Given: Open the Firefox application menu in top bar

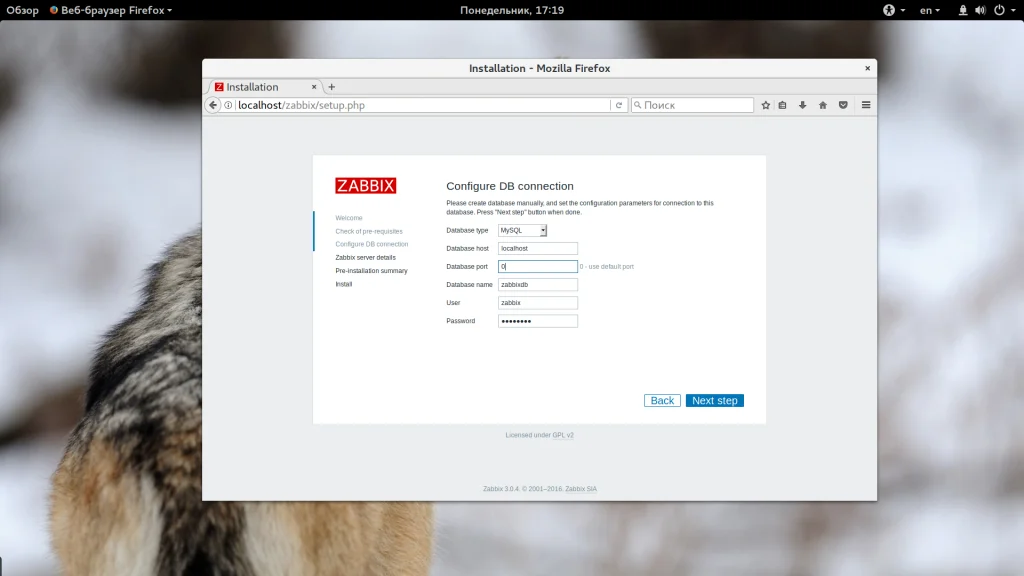Looking at the screenshot, I should [111, 10].
